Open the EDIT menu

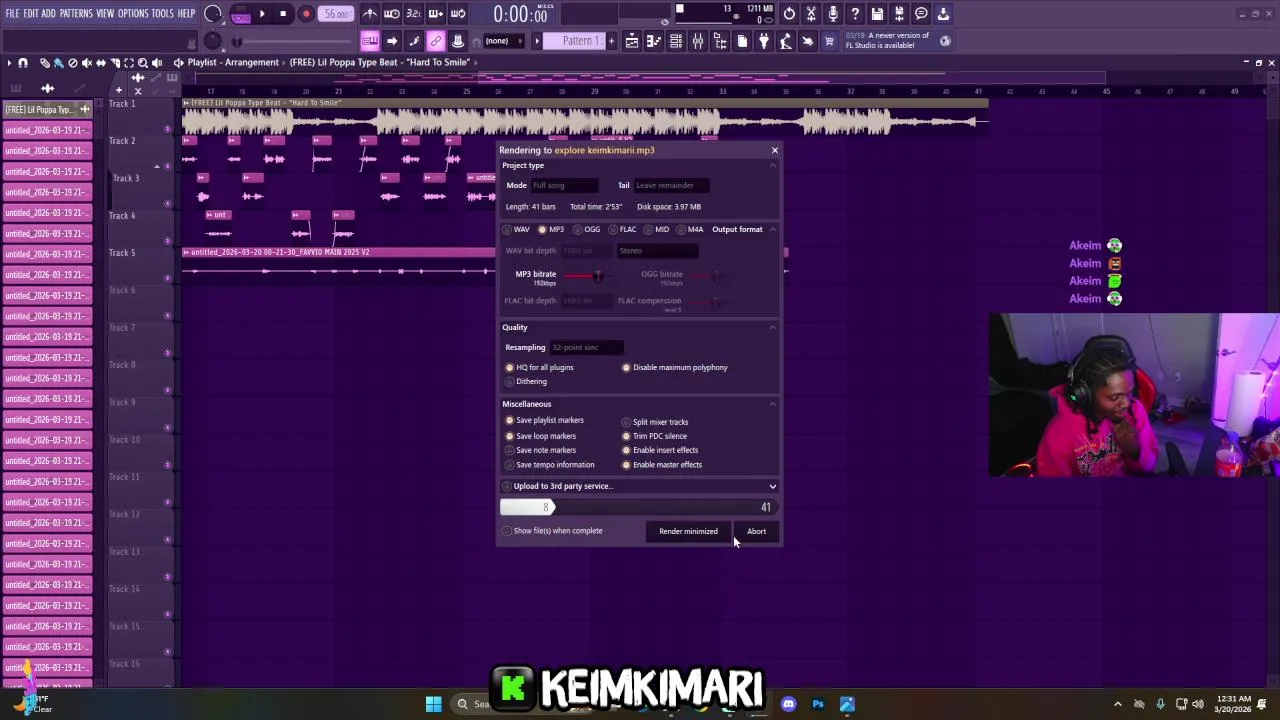point(30,14)
